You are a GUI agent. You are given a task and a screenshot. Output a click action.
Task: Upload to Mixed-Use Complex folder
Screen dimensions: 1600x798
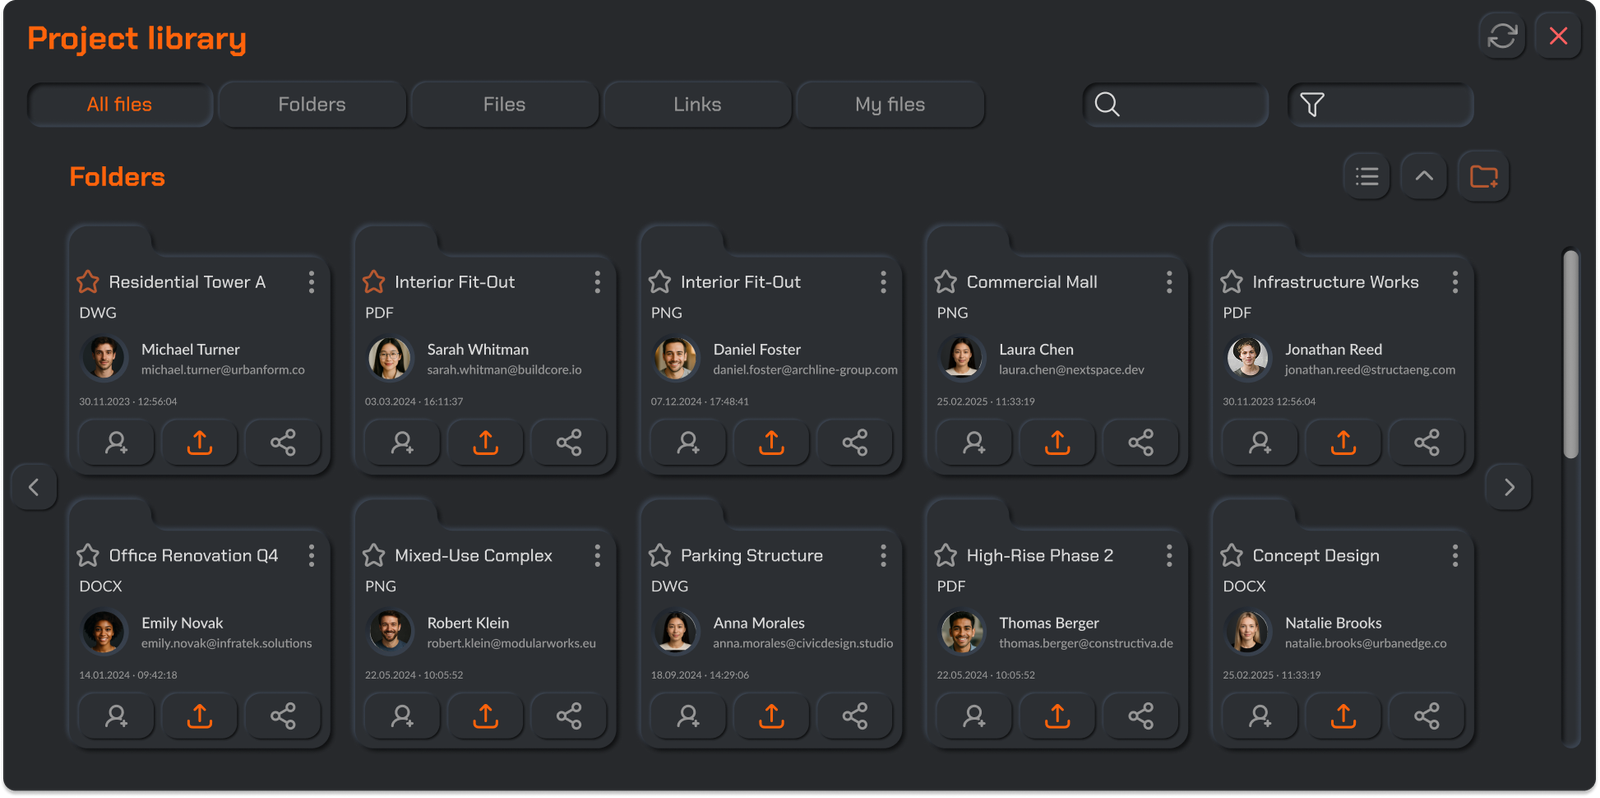485,716
